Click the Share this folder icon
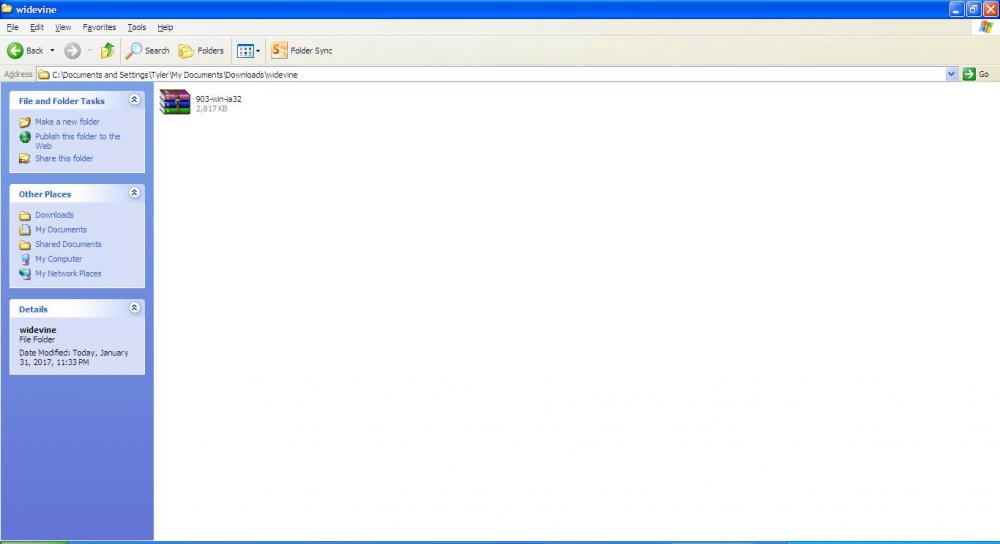The image size is (1000, 544). (25, 158)
